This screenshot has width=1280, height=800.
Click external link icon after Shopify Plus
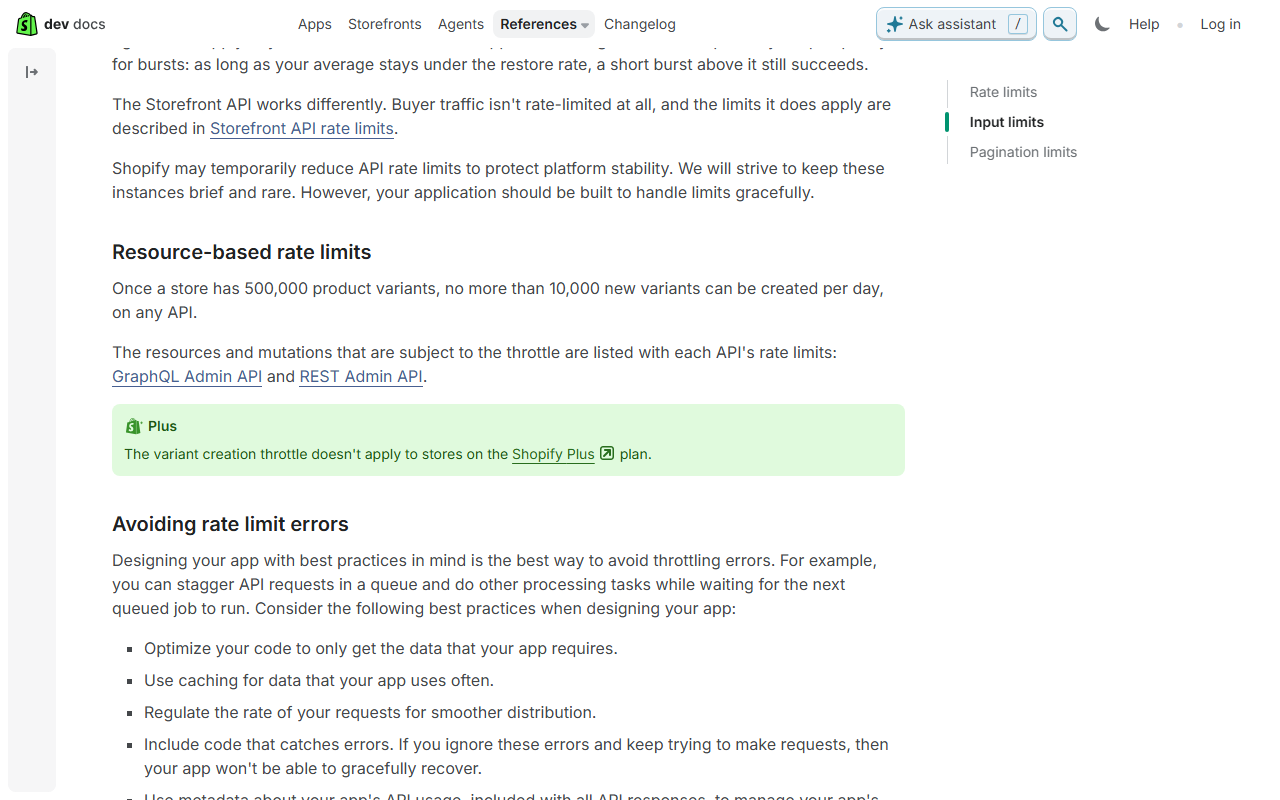[607, 454]
